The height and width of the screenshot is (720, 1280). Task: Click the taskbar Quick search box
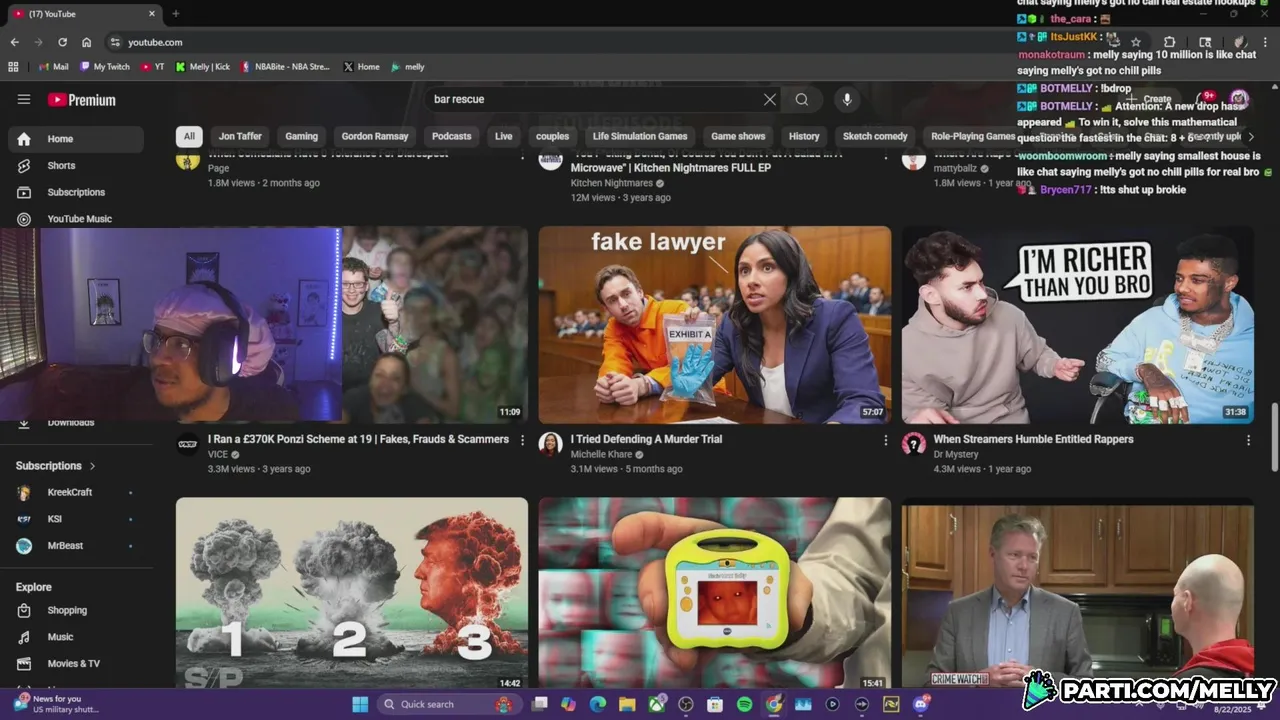448,704
